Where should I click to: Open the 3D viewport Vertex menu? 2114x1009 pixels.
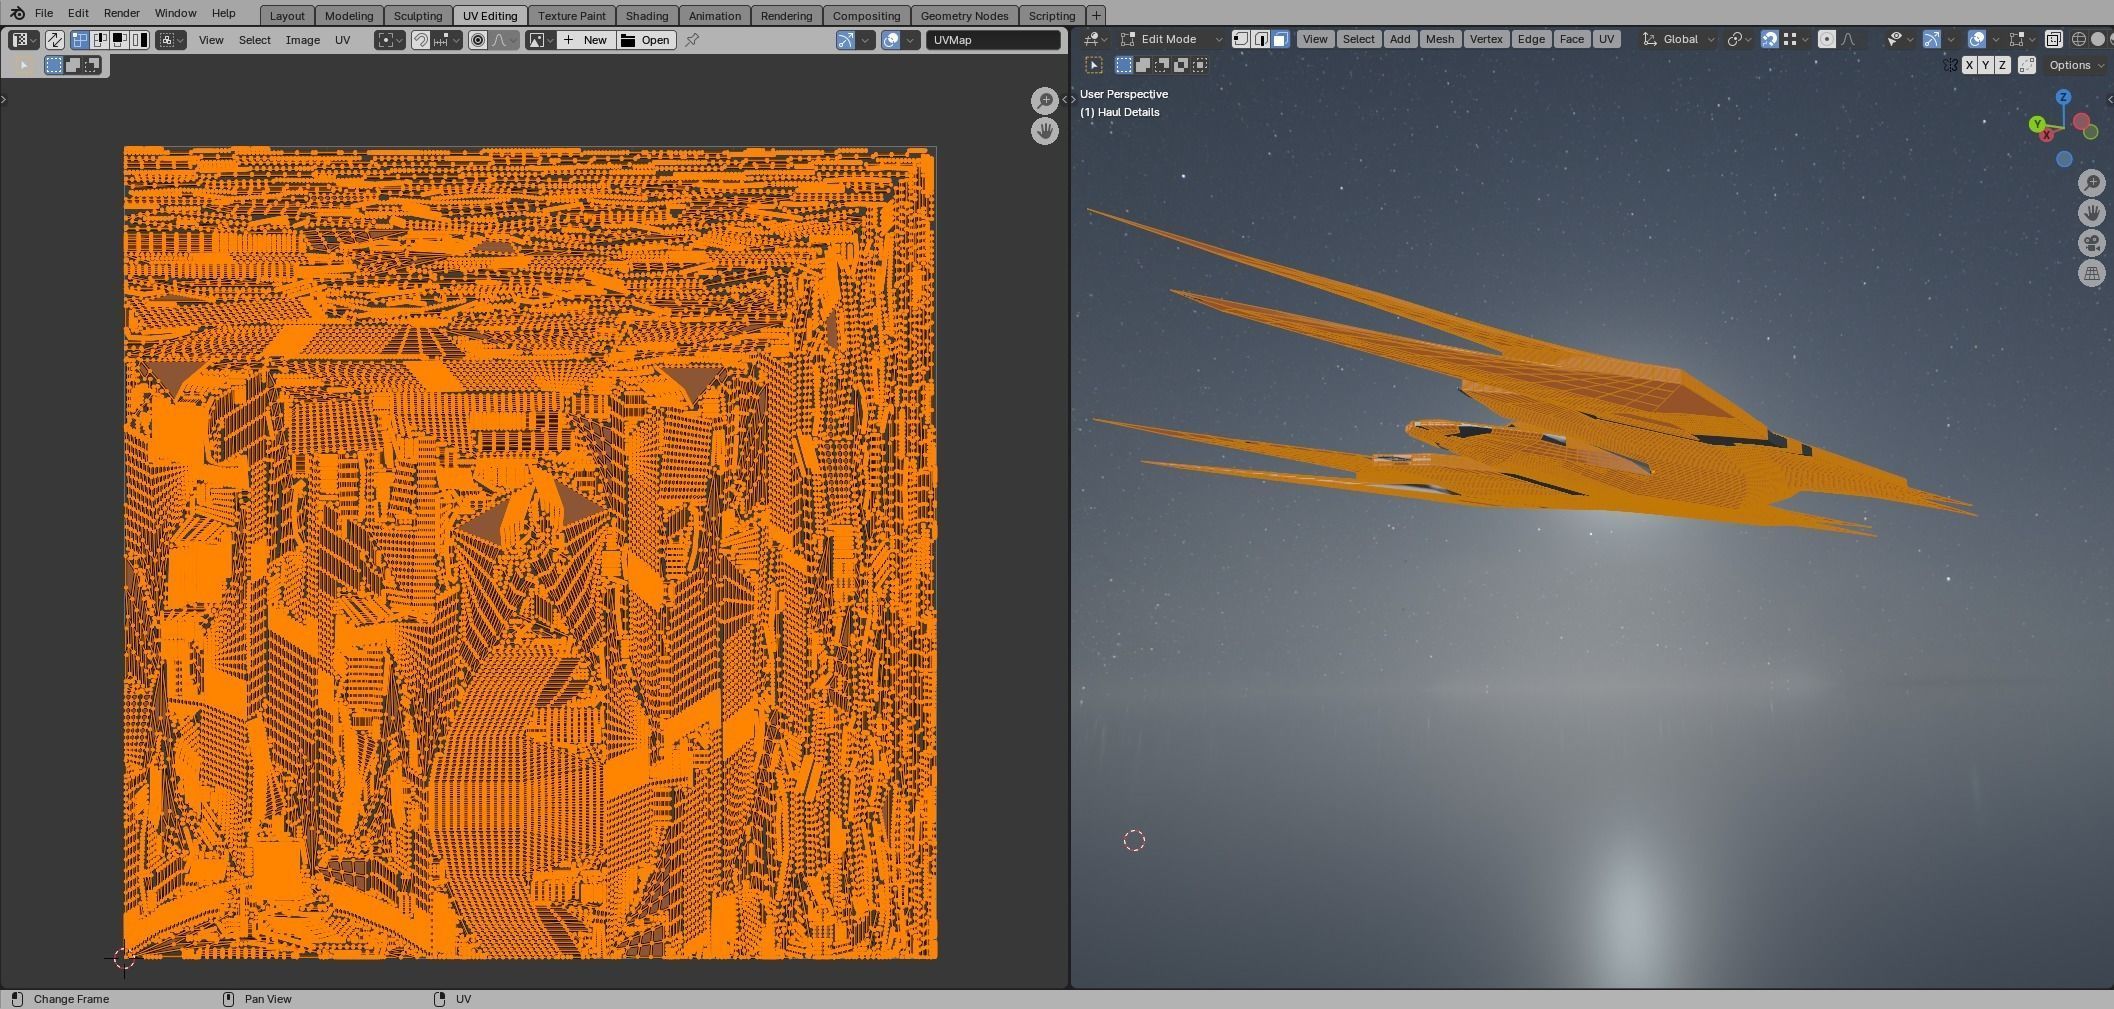coord(1486,39)
